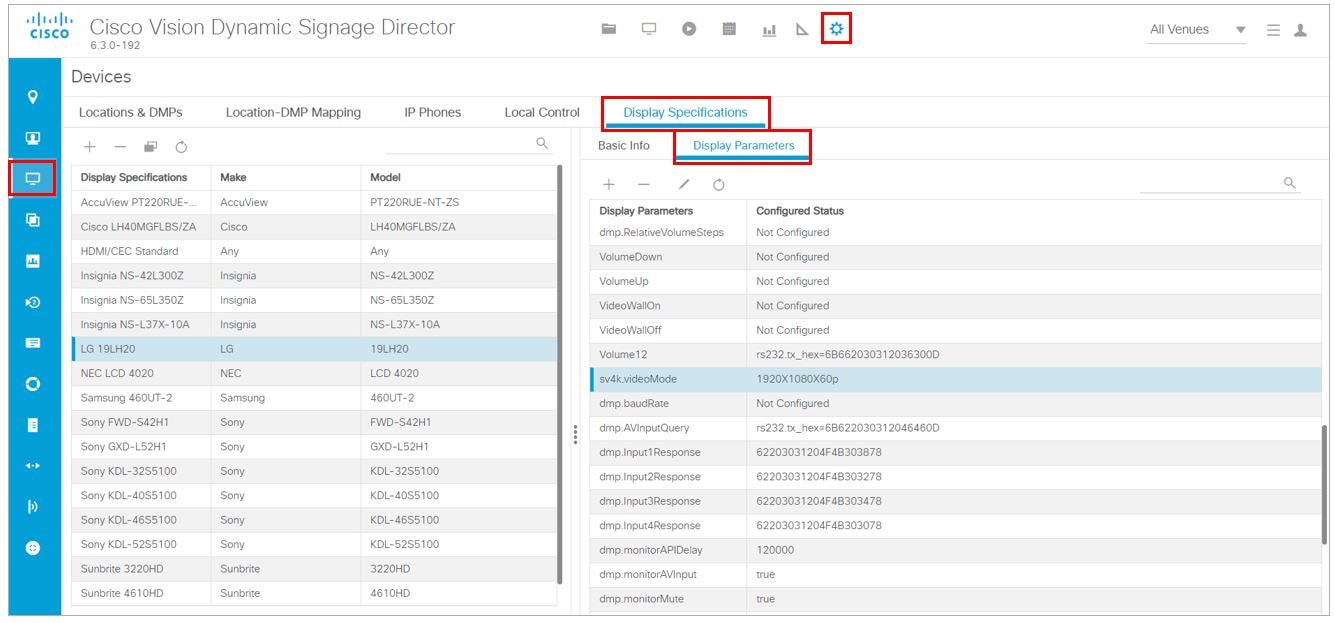The image size is (1335, 623).
Task: Switch to the Location-DMP Mapping tab
Action: [293, 112]
